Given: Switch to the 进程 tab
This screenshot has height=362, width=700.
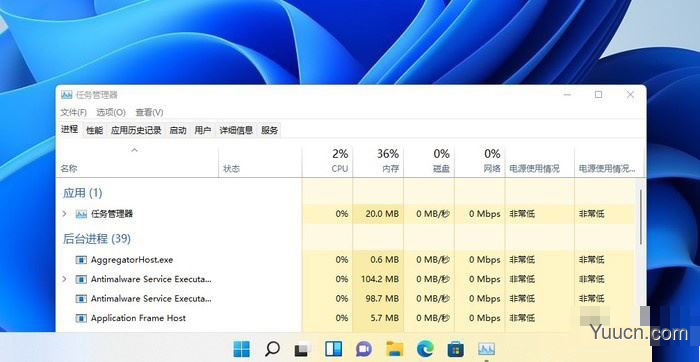Looking at the screenshot, I should [x=69, y=129].
